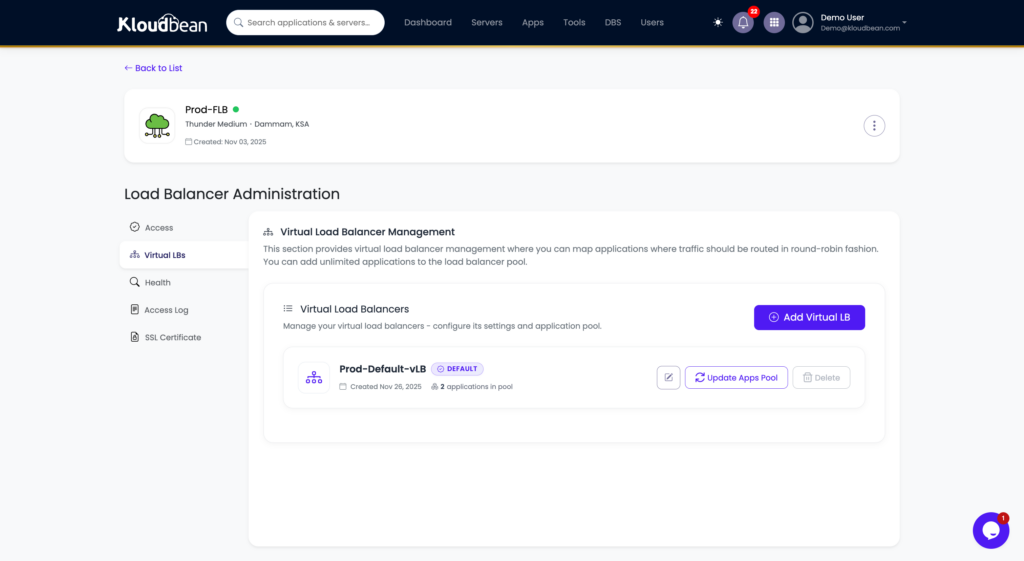Click the search magnifier icon

(x=238, y=22)
